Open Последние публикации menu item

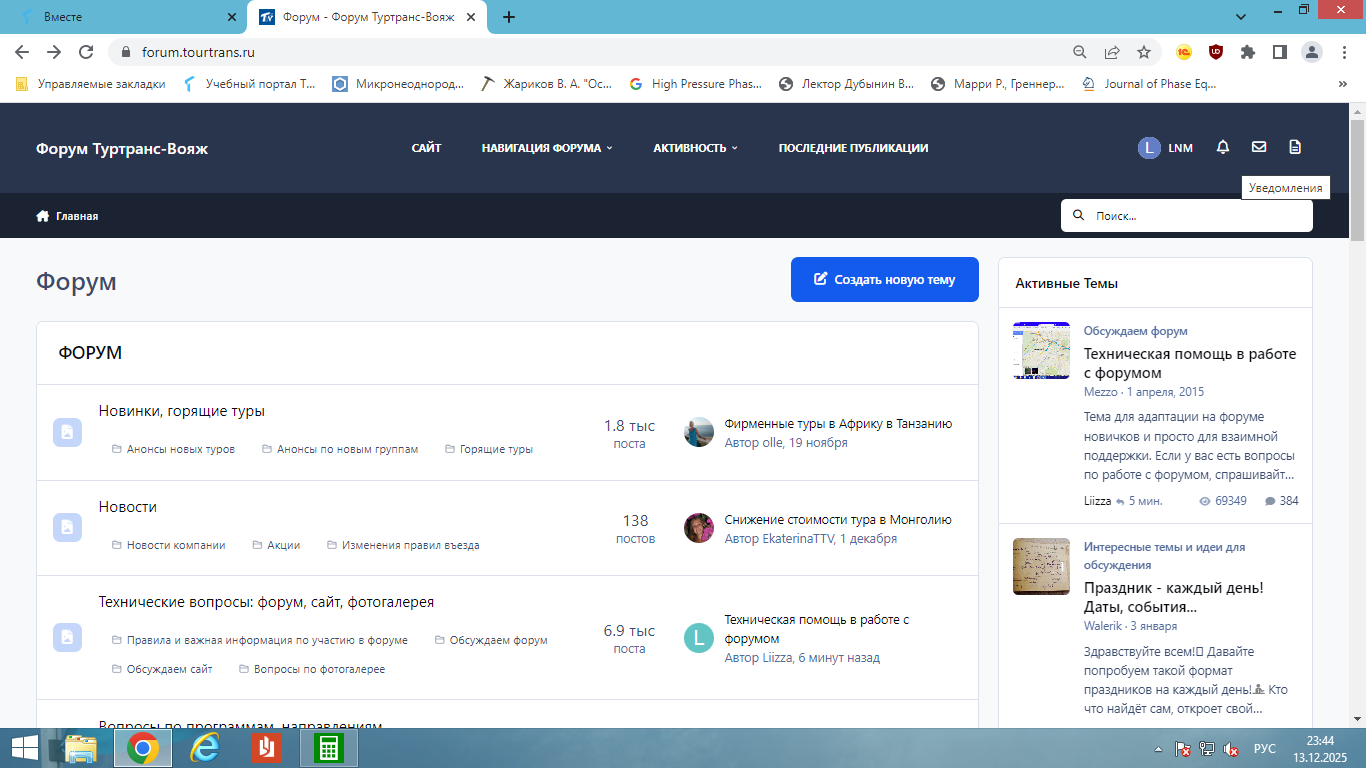(x=853, y=148)
